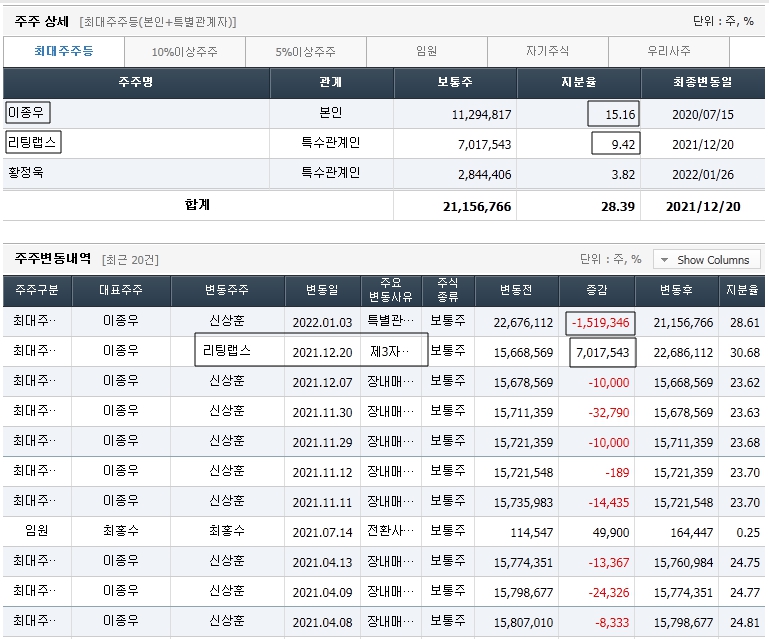
Task: Open the 임원 tab
Action: tap(427, 51)
